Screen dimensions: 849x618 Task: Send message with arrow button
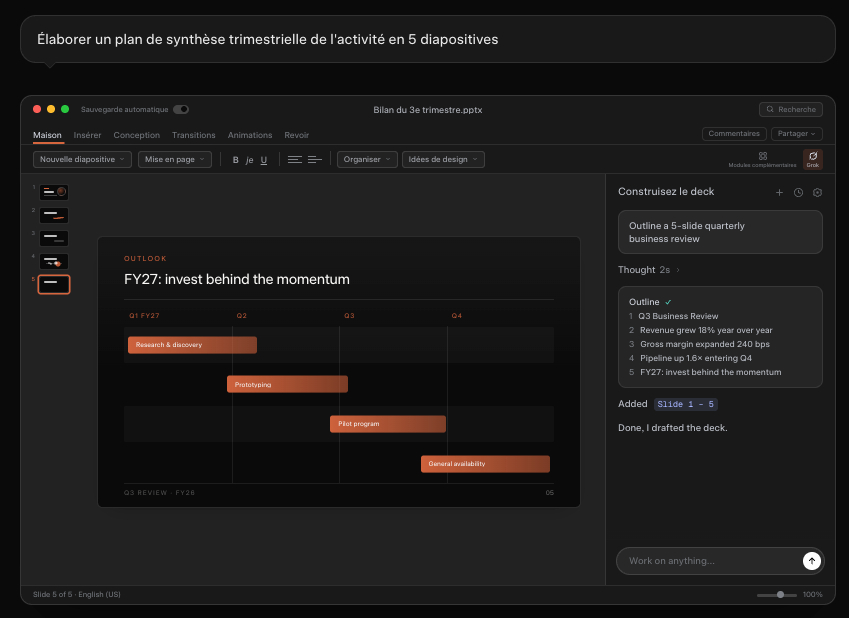pyautogui.click(x=812, y=561)
